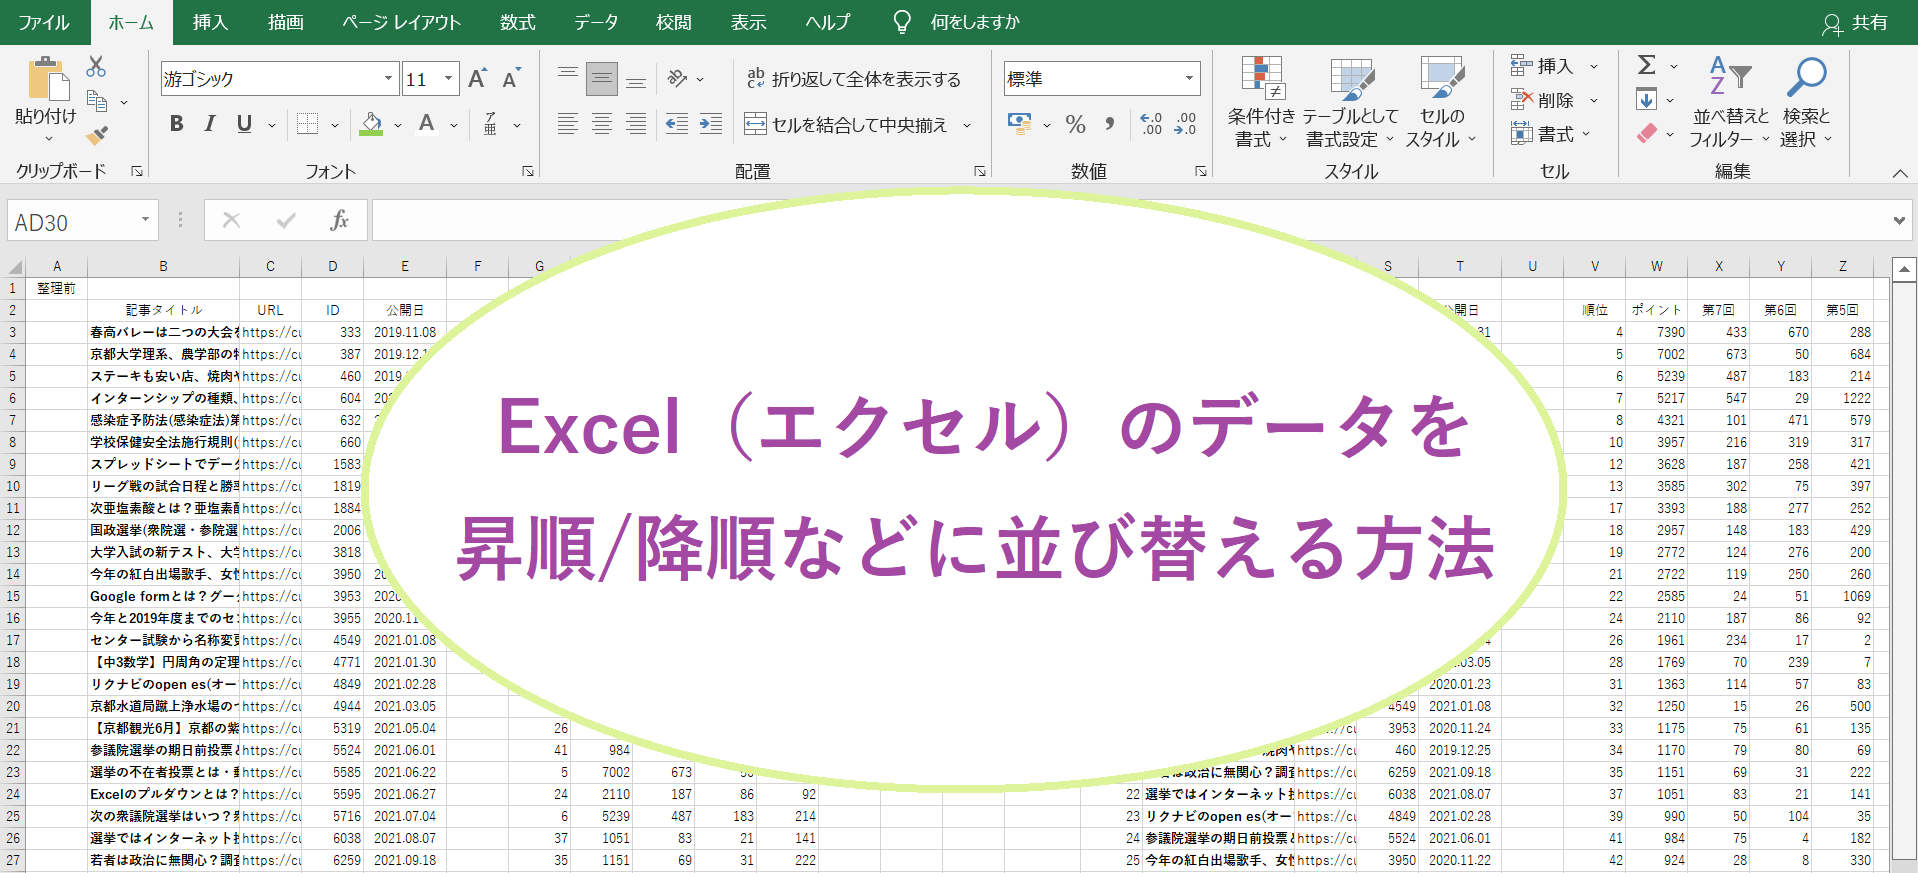
Task: Click accounting number format icon
Action: (1019, 124)
